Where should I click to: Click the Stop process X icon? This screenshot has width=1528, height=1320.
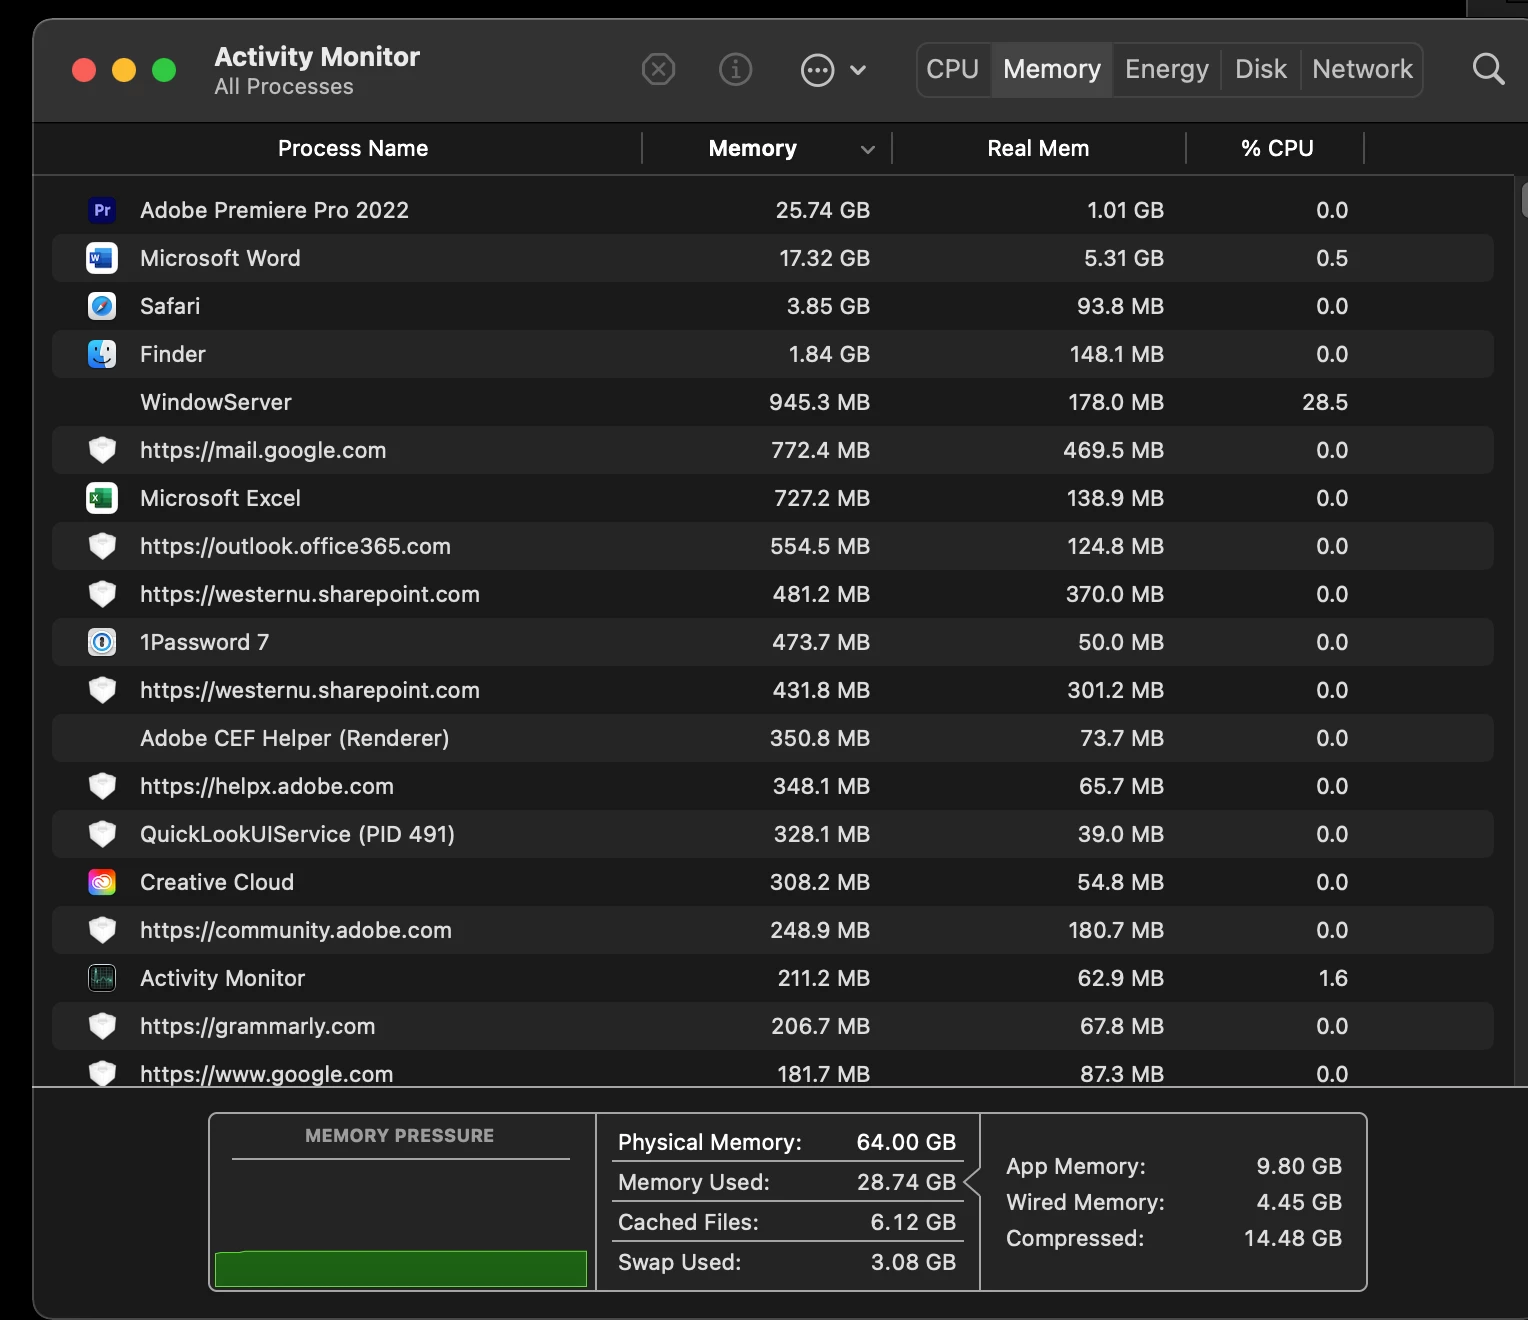point(658,70)
